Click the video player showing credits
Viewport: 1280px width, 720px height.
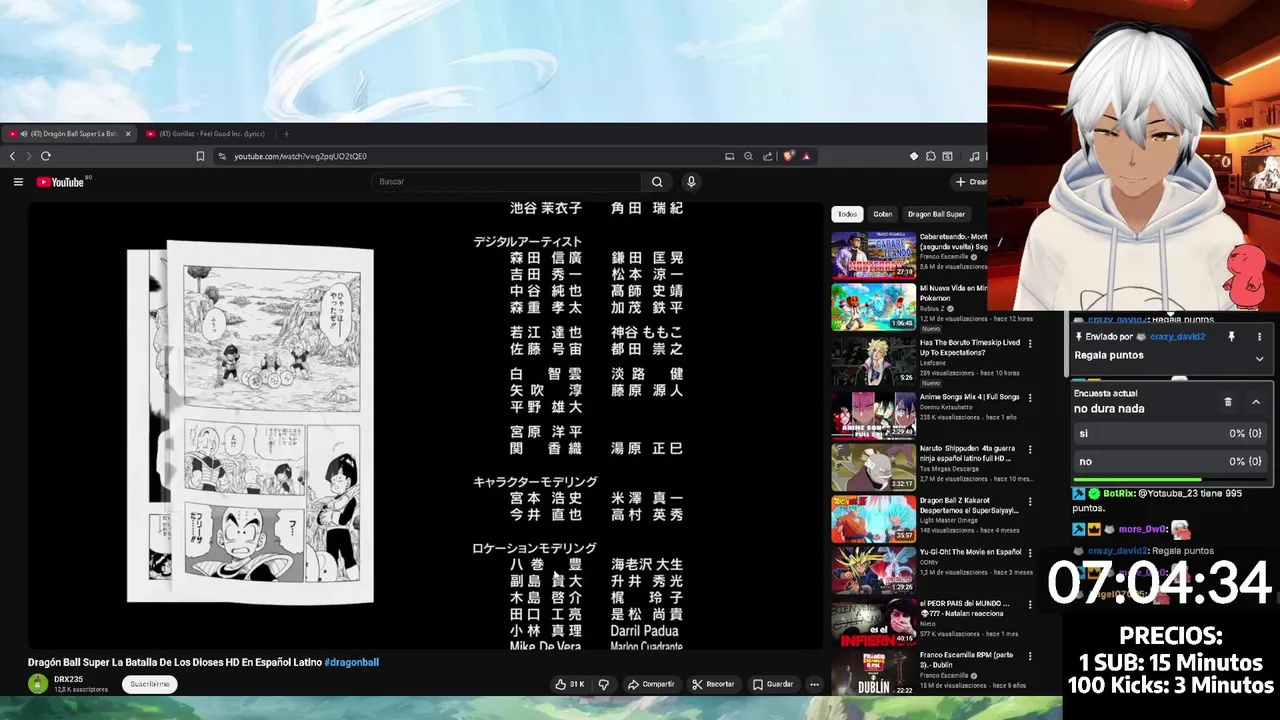pyautogui.click(x=425, y=426)
